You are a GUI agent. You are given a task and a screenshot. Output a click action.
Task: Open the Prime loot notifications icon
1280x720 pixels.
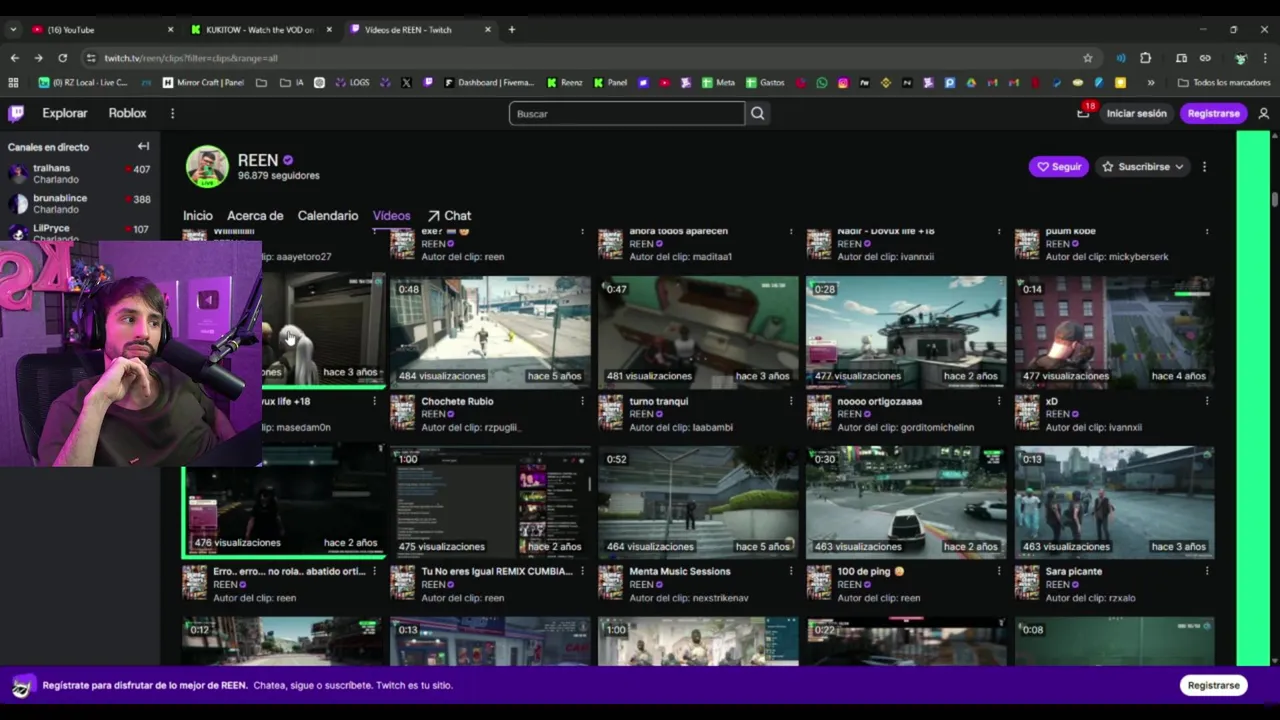[x=1083, y=113]
